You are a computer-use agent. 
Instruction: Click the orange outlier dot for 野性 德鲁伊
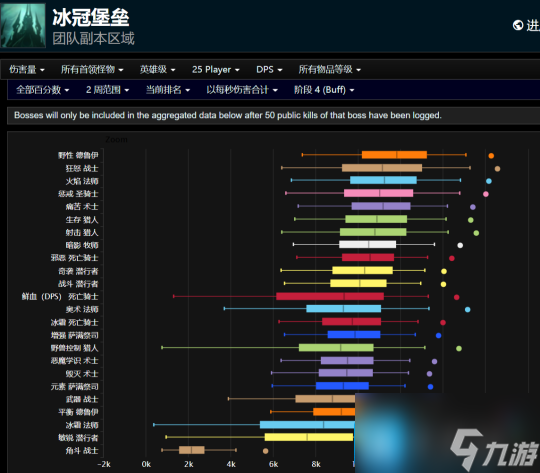point(491,156)
